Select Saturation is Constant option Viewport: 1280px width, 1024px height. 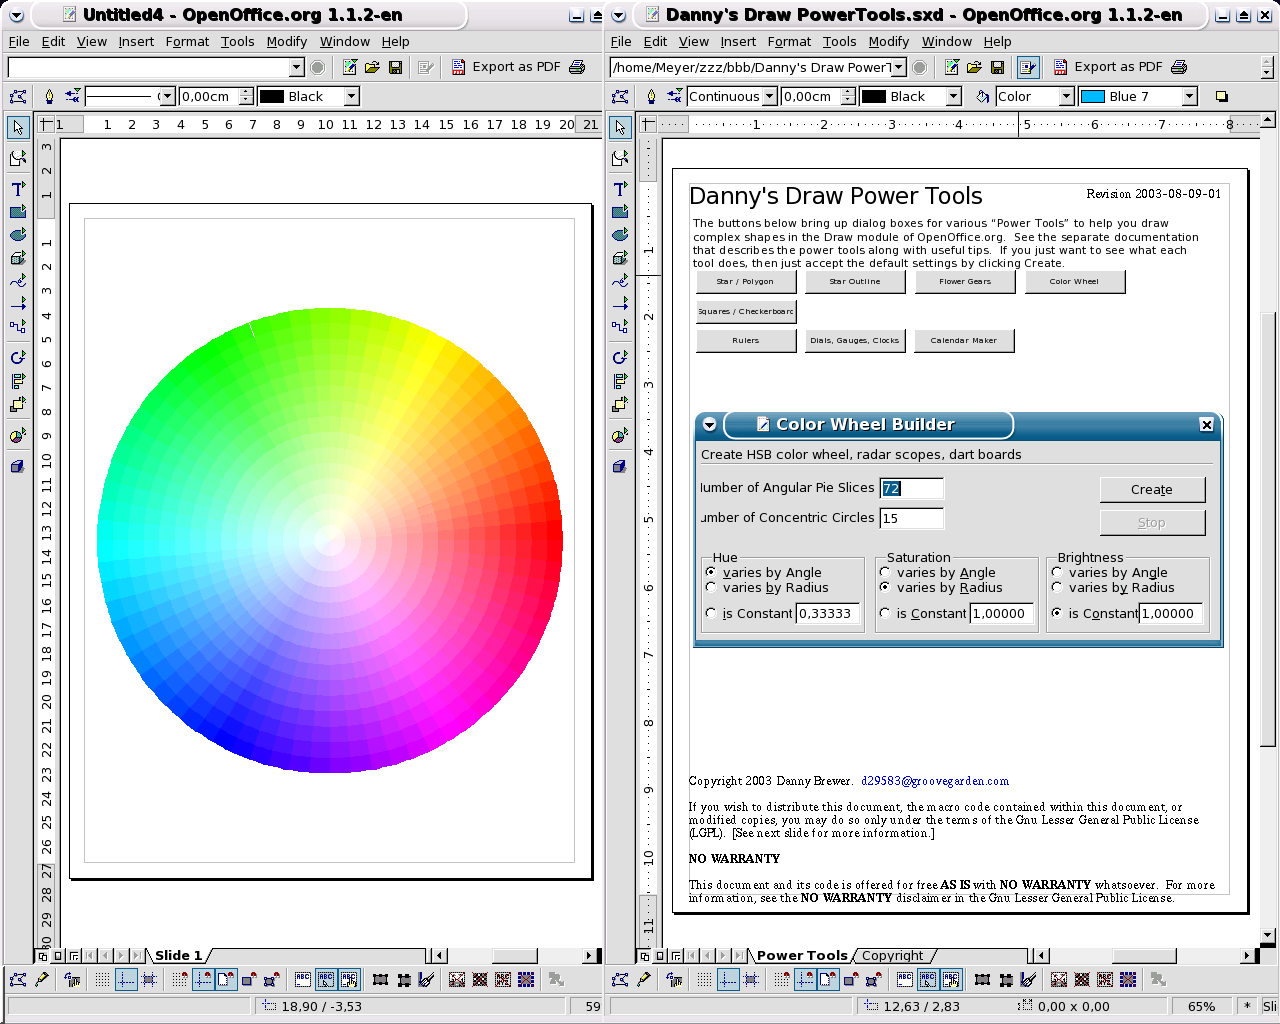[885, 613]
